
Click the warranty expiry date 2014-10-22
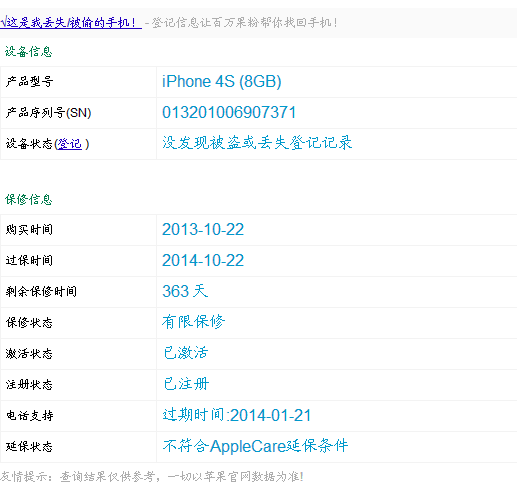[x=203, y=260]
